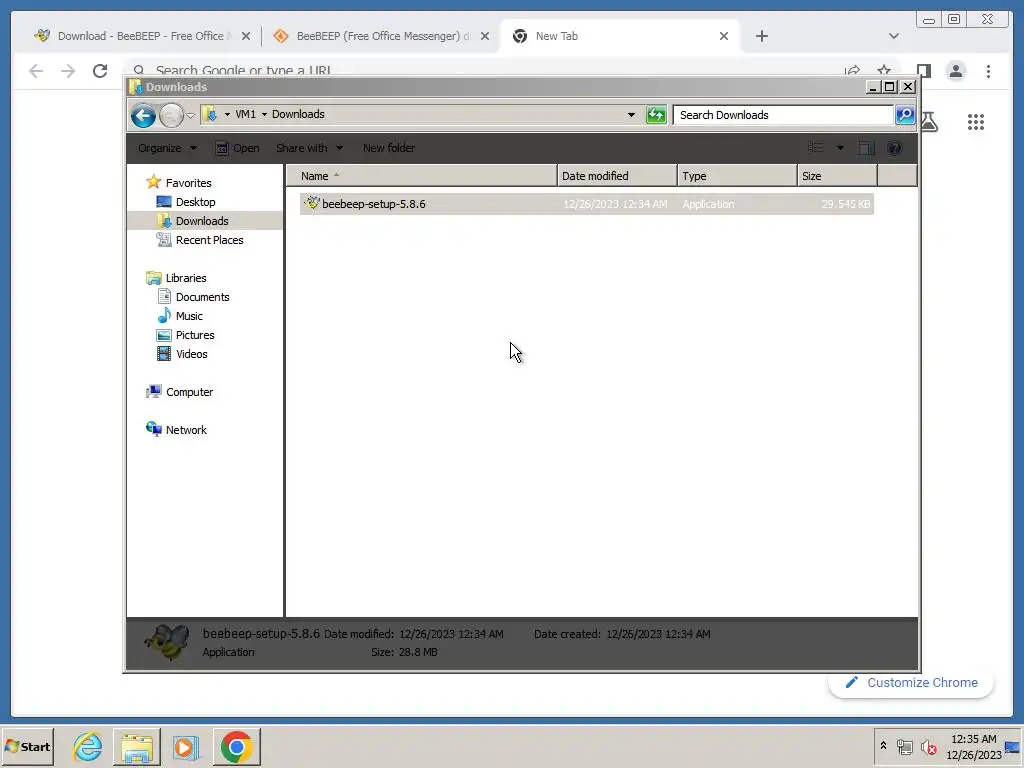
Task: Sort by Type column header
Action: coord(737,176)
